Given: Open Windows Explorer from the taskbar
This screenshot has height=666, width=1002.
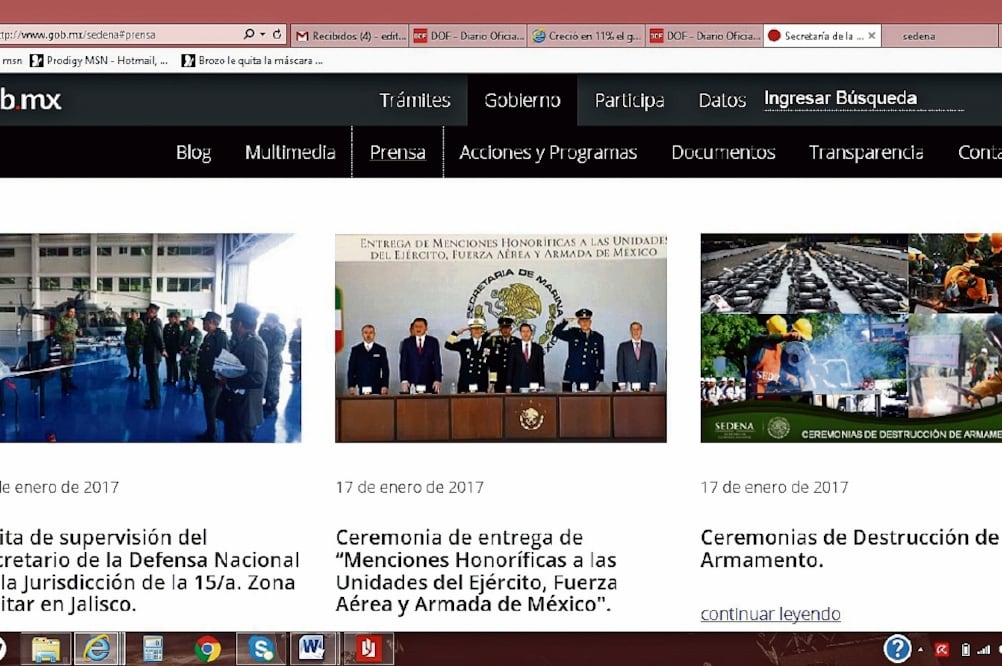Looking at the screenshot, I should click(x=45, y=648).
